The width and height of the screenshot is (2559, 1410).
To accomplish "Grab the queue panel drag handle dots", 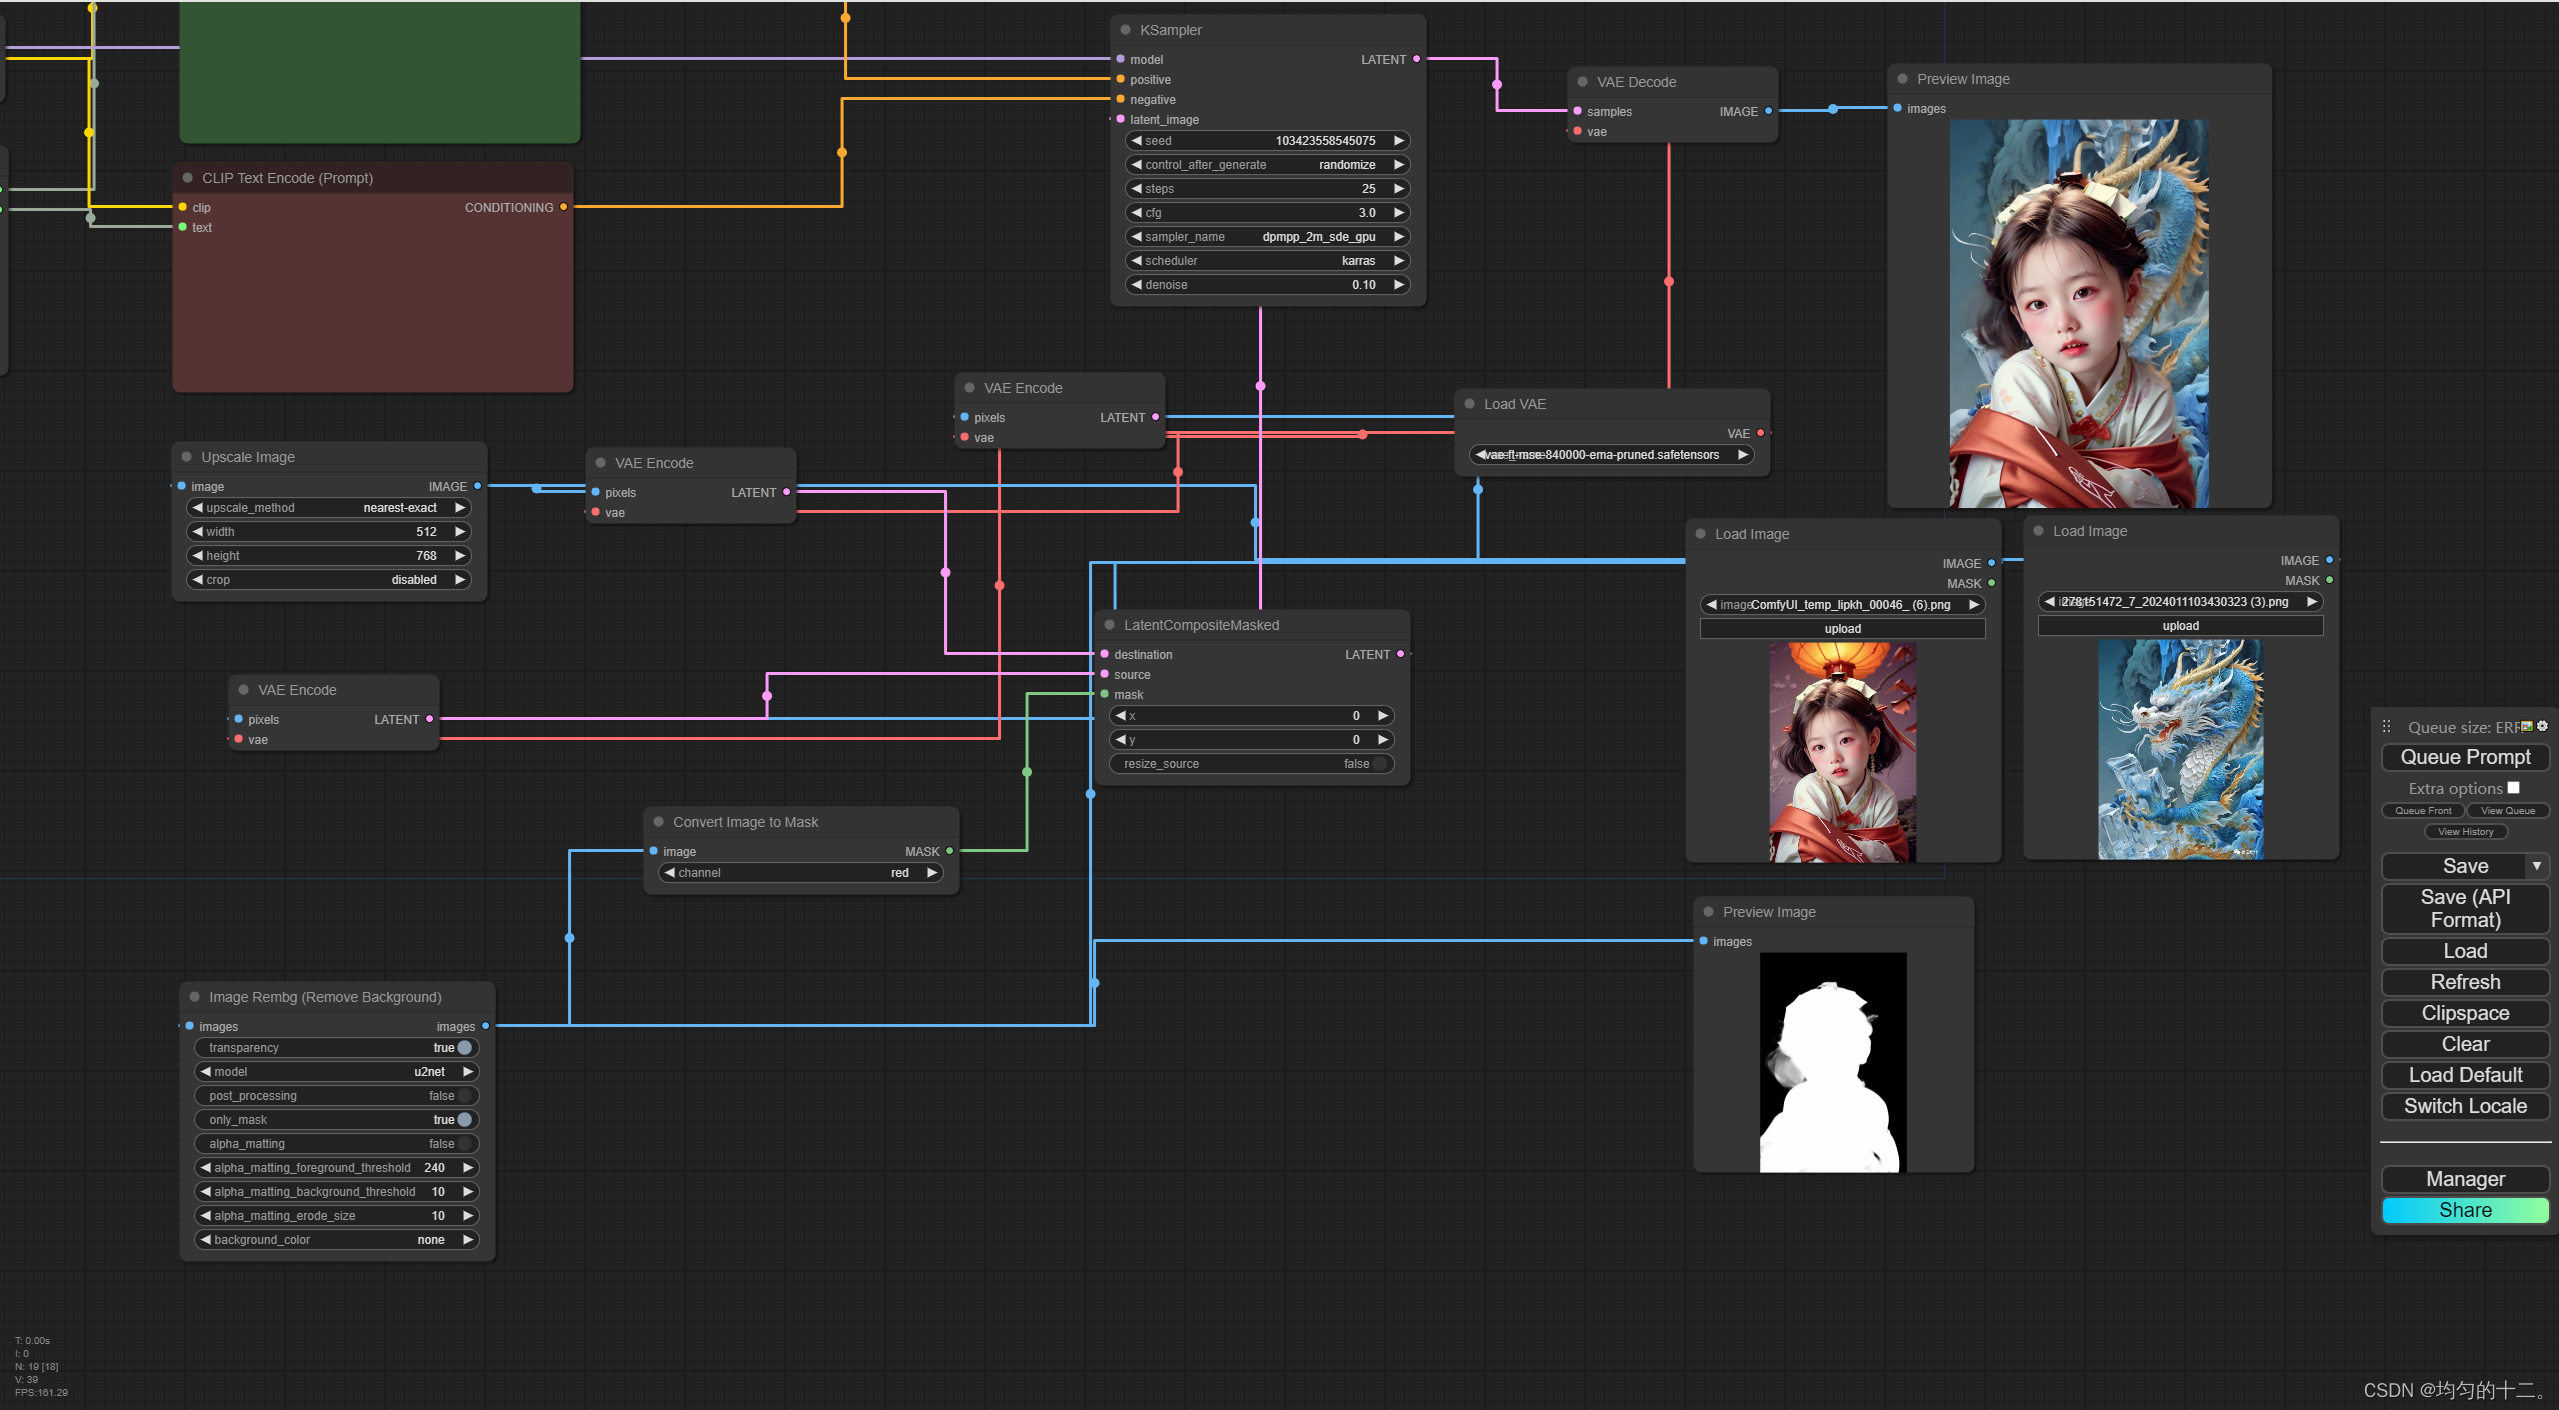I will [x=2386, y=727].
